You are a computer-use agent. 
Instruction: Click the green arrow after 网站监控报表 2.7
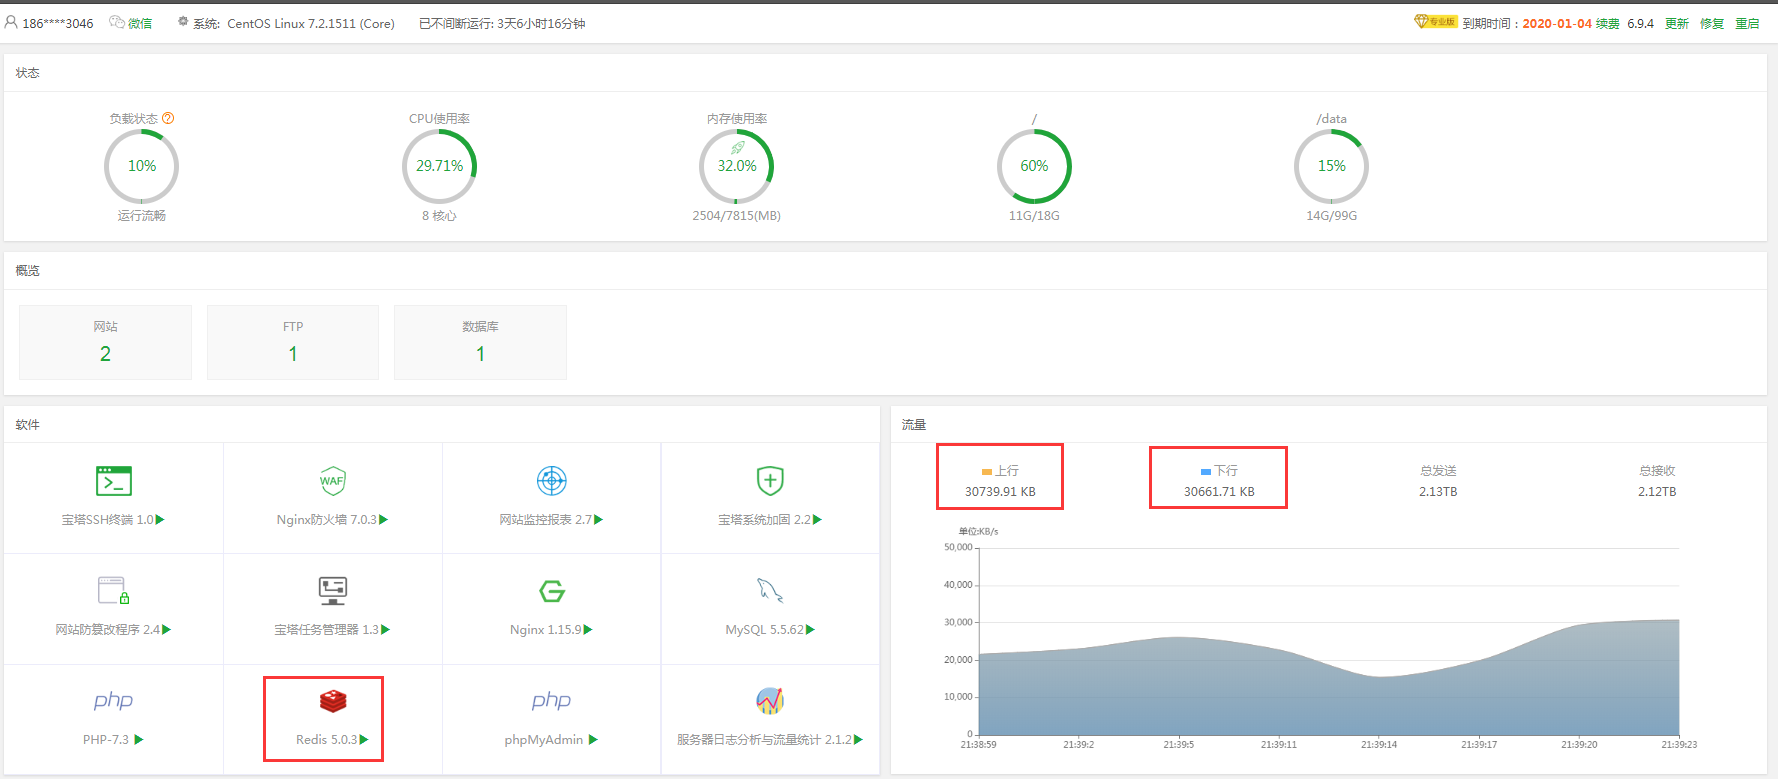(599, 520)
